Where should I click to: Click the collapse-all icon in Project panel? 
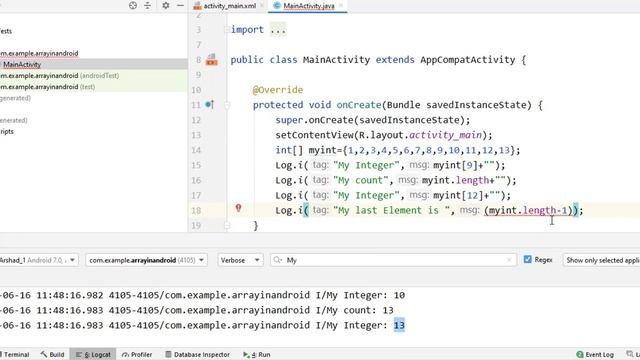(x=147, y=5)
